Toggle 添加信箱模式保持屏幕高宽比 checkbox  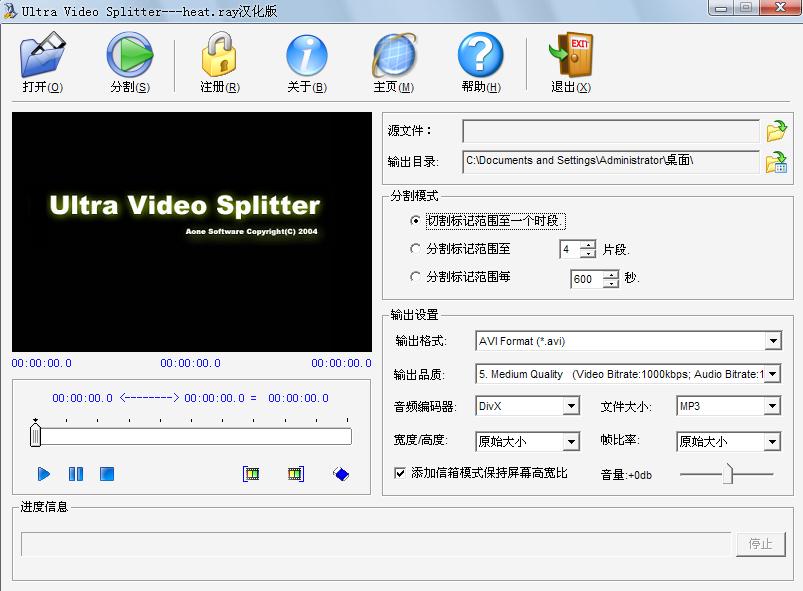click(x=399, y=473)
